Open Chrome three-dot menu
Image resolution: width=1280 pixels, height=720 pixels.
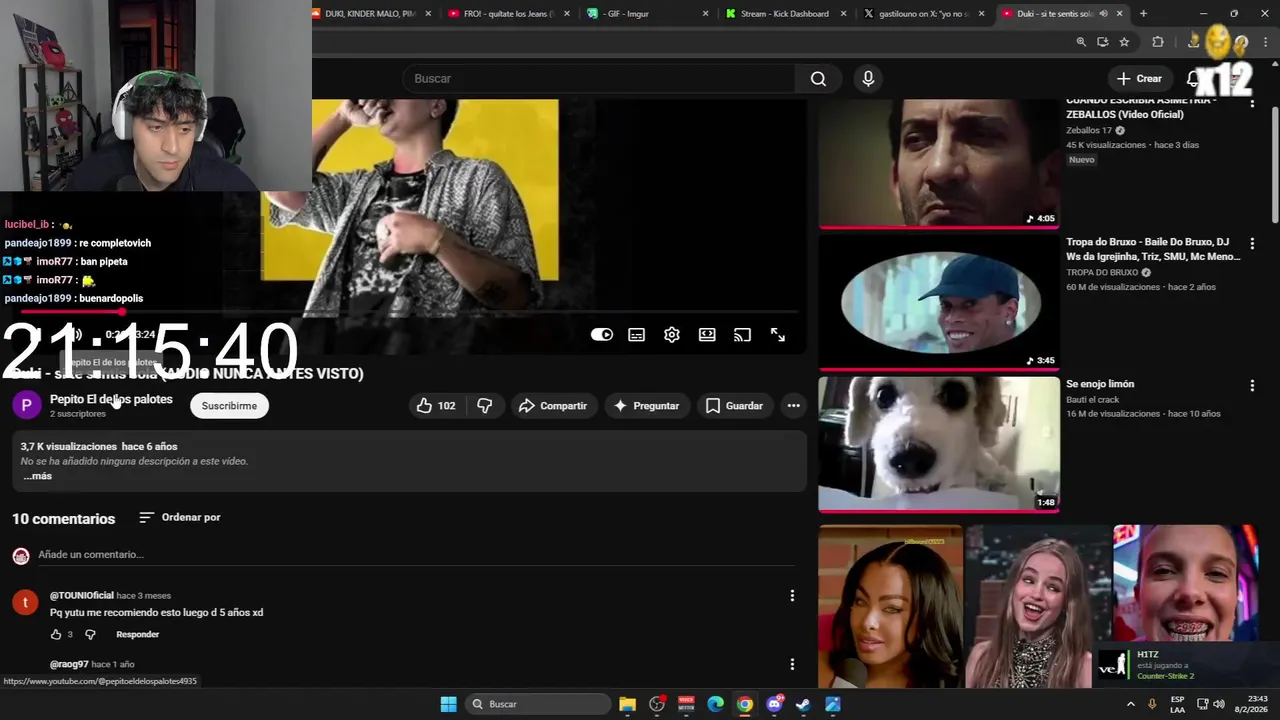coord(1264,42)
